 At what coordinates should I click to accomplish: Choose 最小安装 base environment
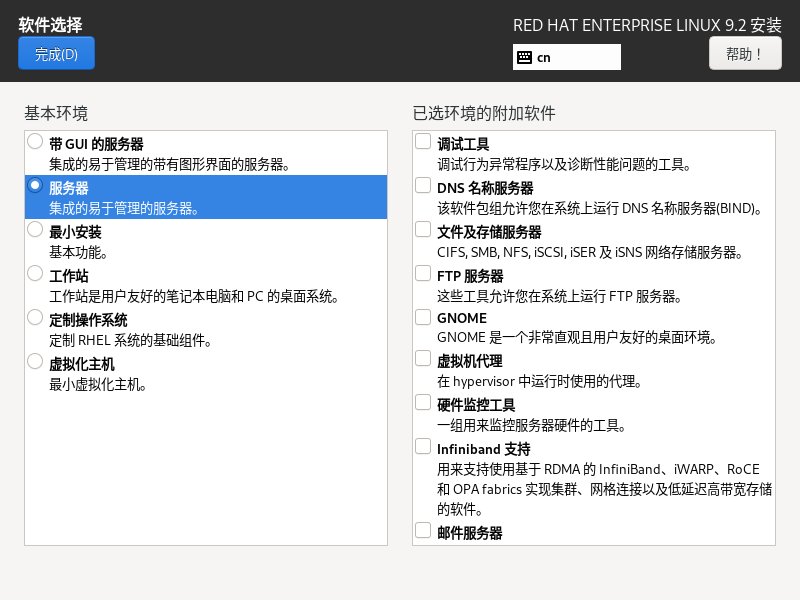(35, 230)
